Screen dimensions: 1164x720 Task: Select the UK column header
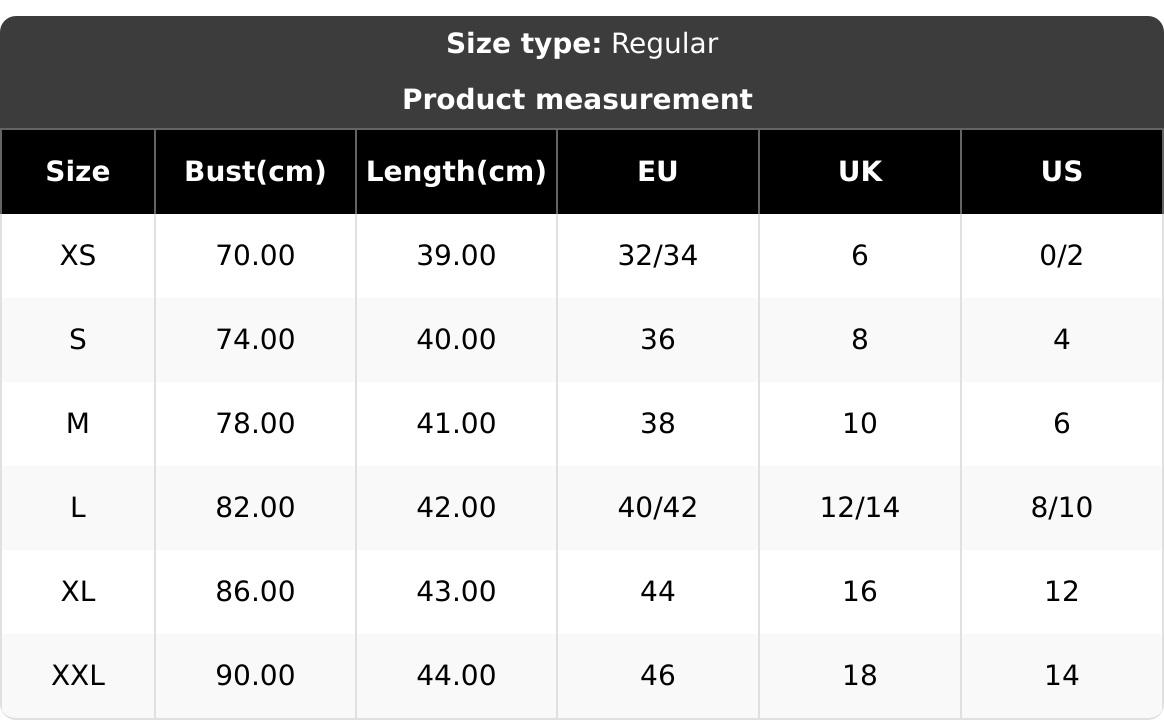coord(860,172)
